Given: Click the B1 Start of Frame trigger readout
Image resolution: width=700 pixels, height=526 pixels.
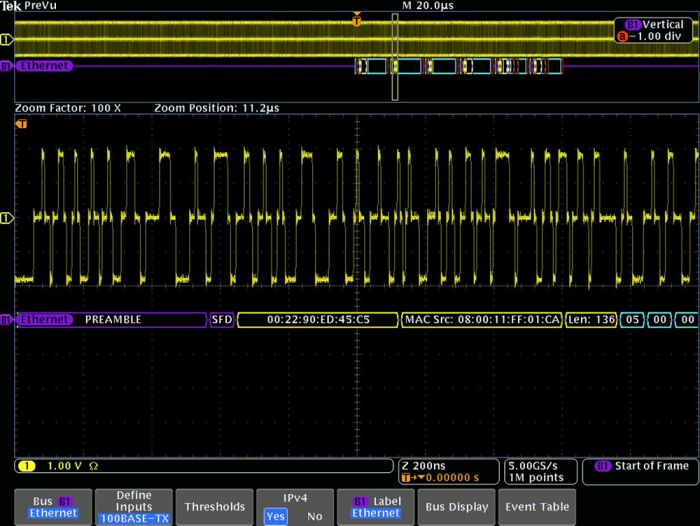Looking at the screenshot, I should pyautogui.click(x=638, y=466).
